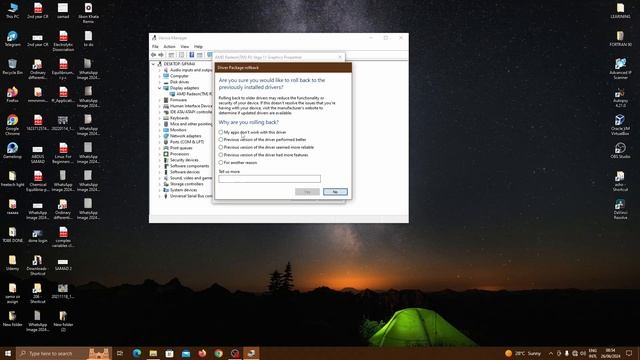640x360 pixels.
Task: Click the Gameloop desktop icon
Action: coord(12,151)
